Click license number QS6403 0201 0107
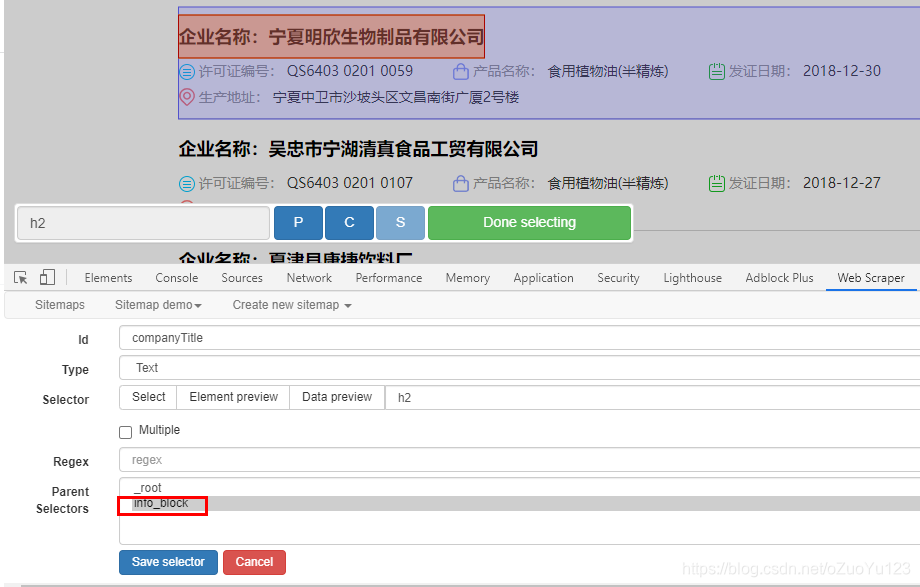920x587 pixels. tap(350, 183)
